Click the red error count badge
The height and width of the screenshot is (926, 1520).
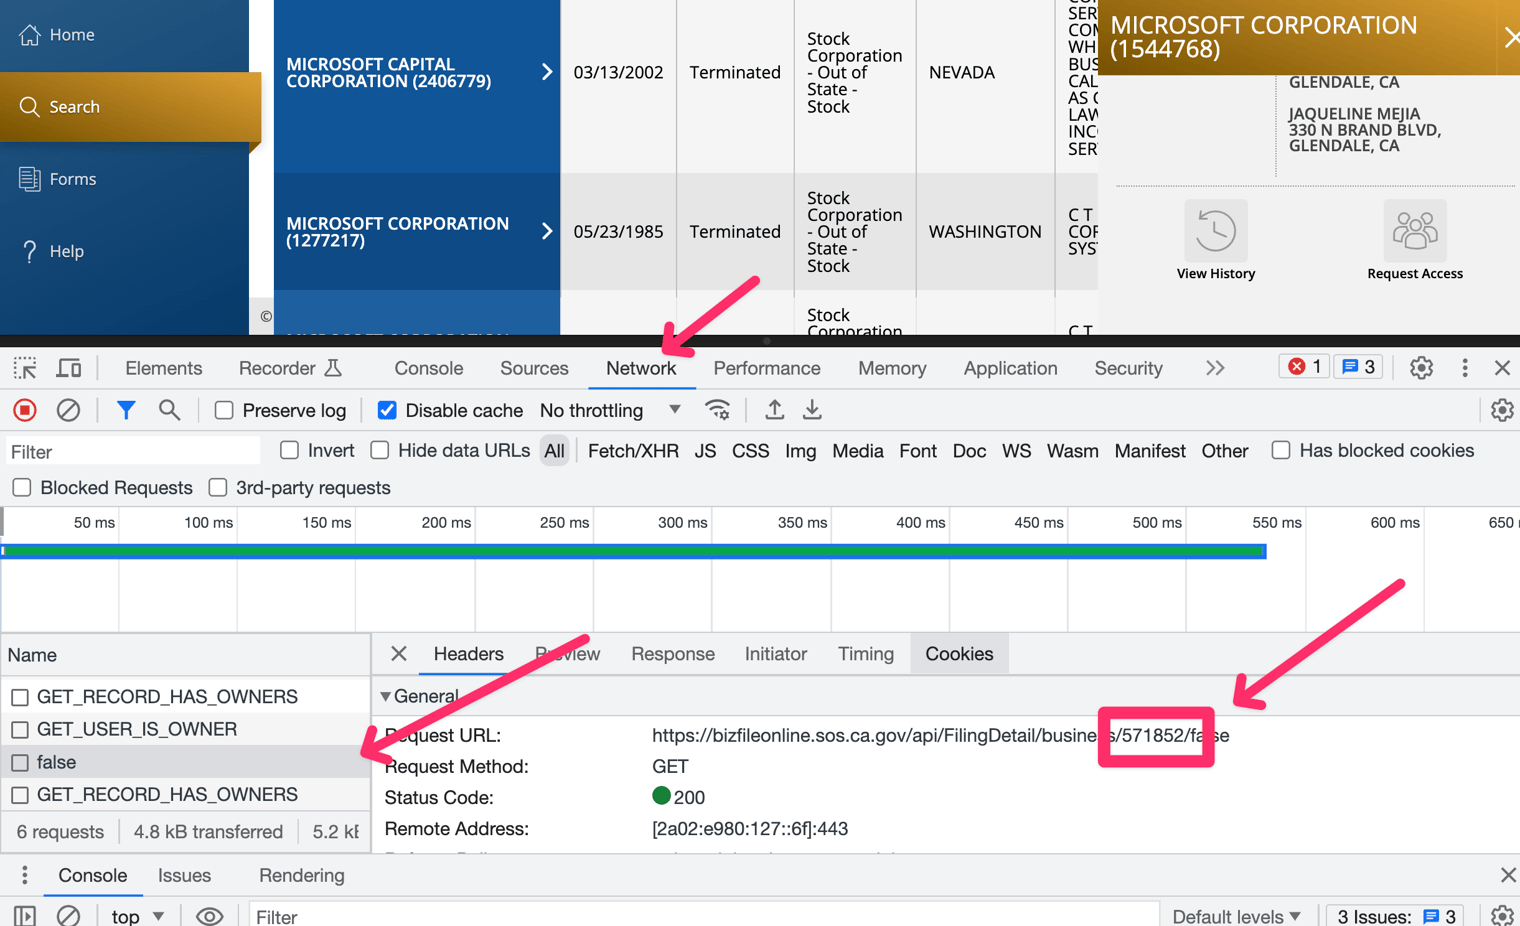(x=1305, y=367)
